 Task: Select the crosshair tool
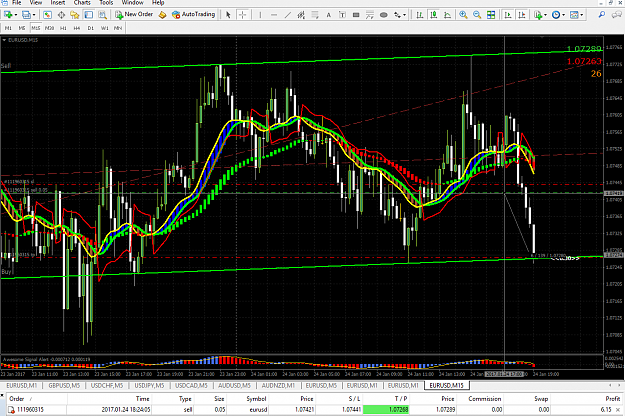coord(242,15)
